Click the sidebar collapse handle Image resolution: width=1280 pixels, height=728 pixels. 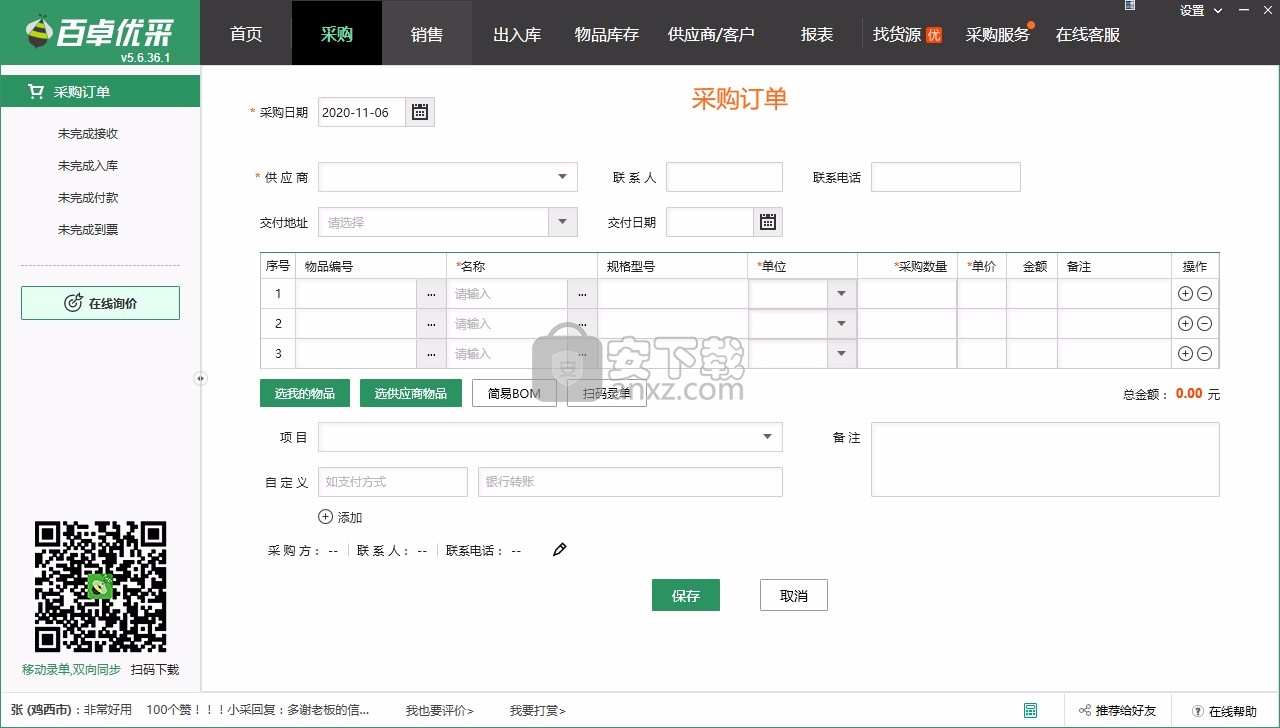200,378
